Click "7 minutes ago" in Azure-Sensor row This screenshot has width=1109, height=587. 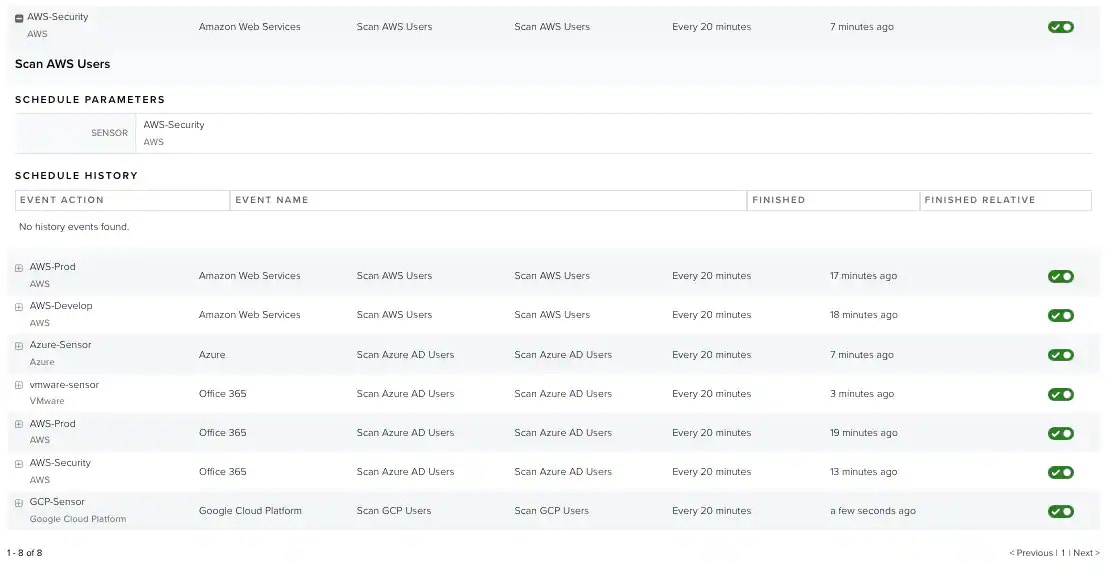pos(862,354)
